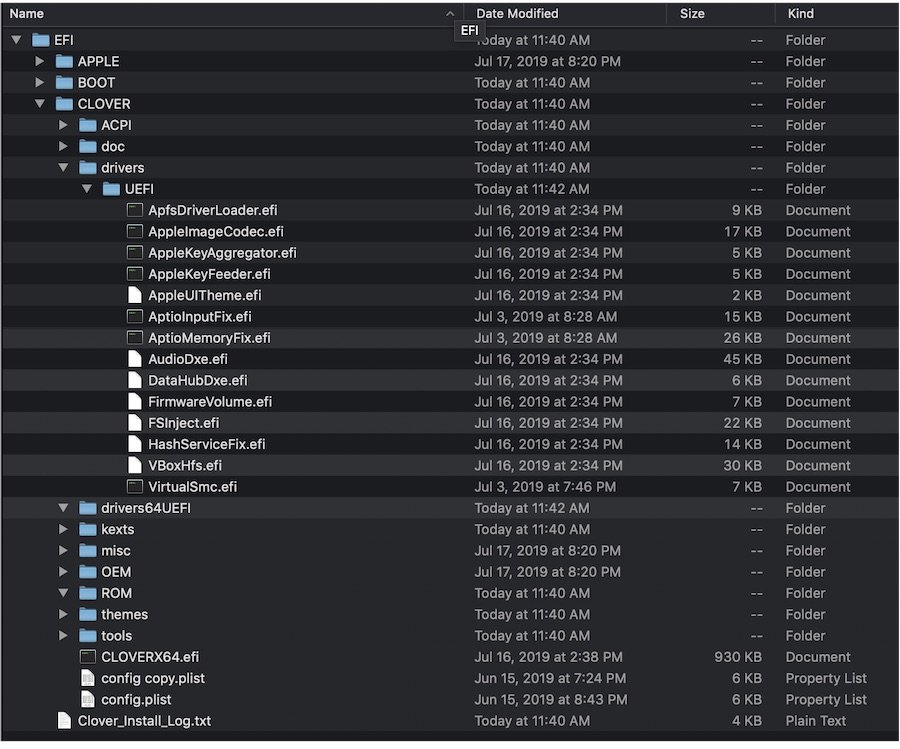Click Plain Text kind of Clover_Install_Log.txt
The height and width of the screenshot is (749, 900).
[816, 720]
